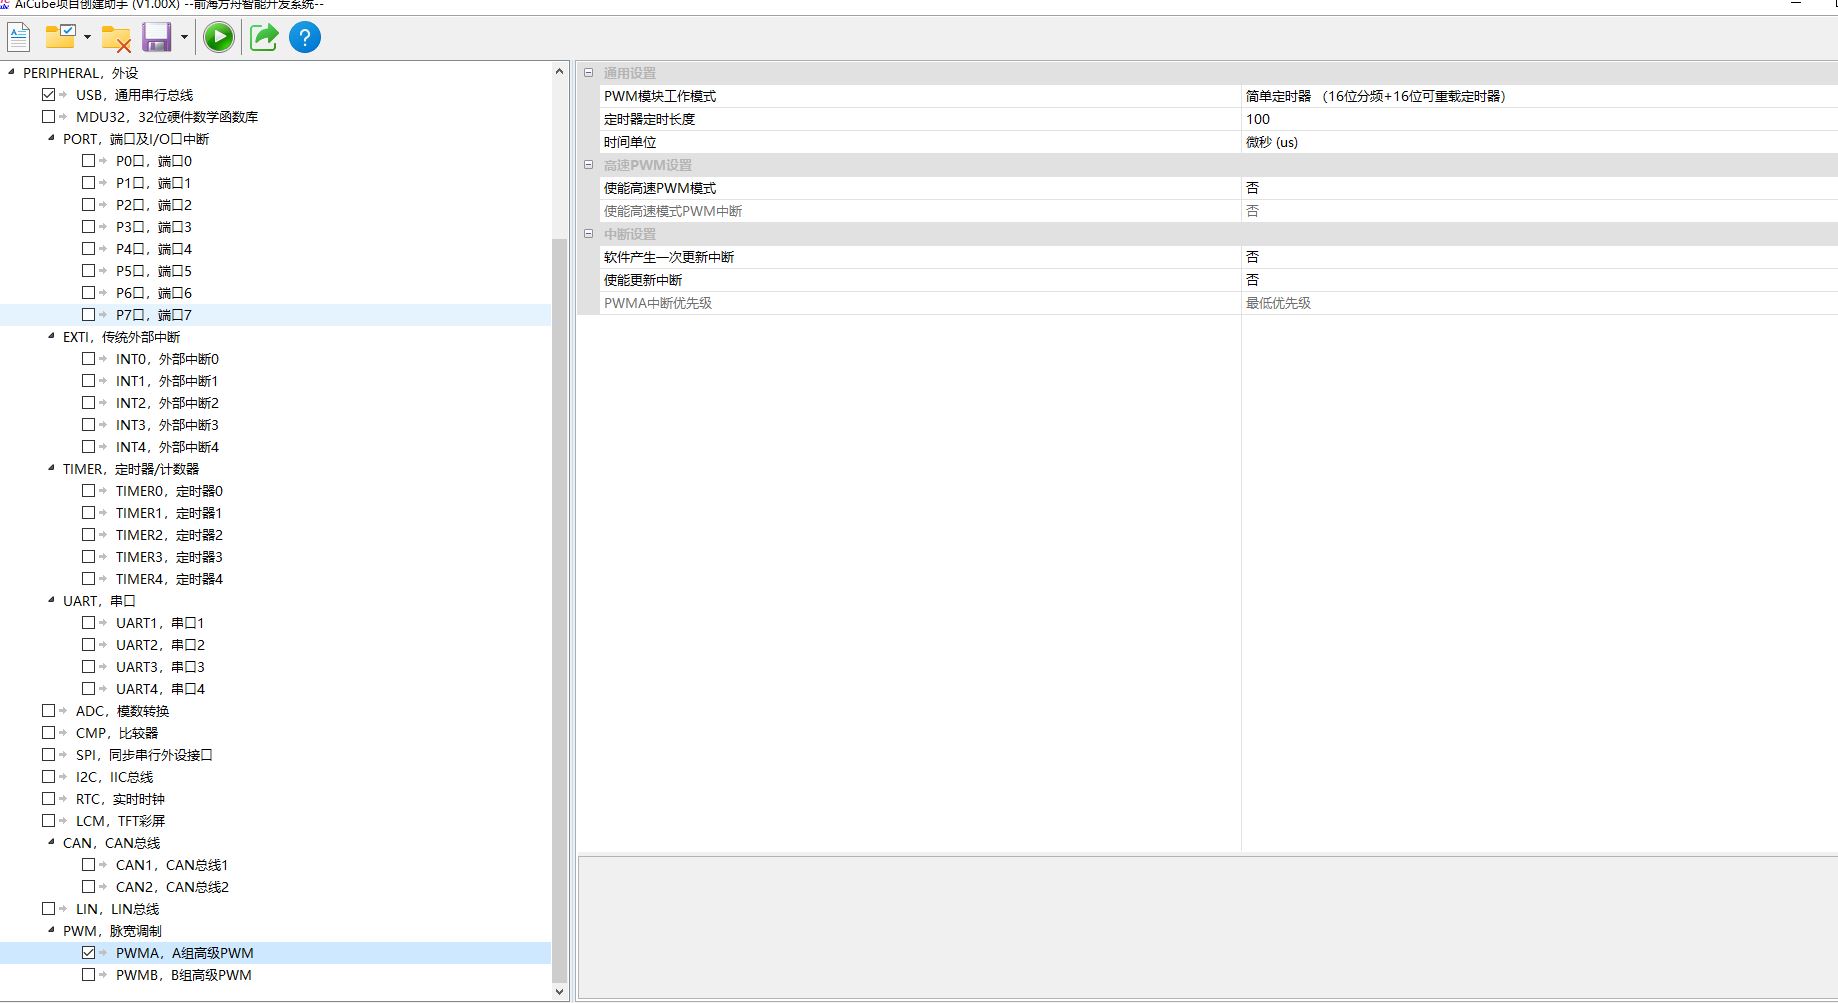Enable the ADC 模数转换 checkbox

[49, 711]
